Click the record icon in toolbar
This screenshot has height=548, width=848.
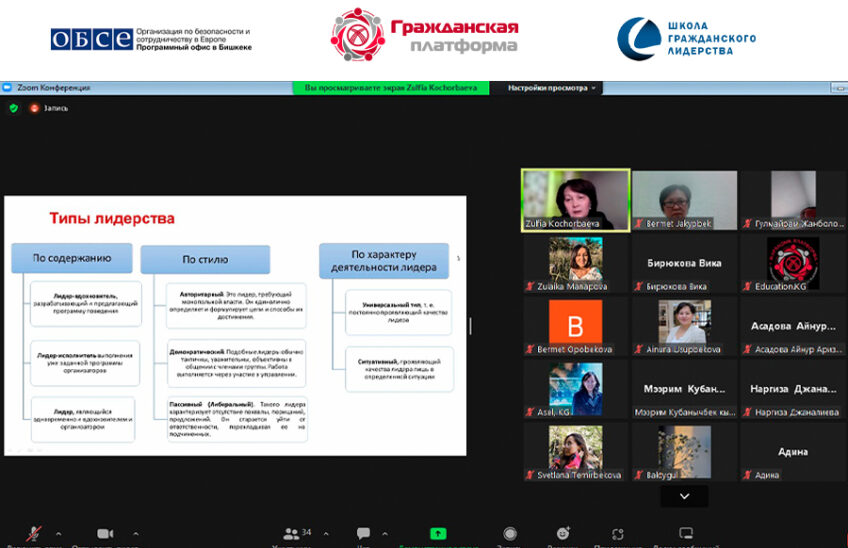click(x=510, y=534)
